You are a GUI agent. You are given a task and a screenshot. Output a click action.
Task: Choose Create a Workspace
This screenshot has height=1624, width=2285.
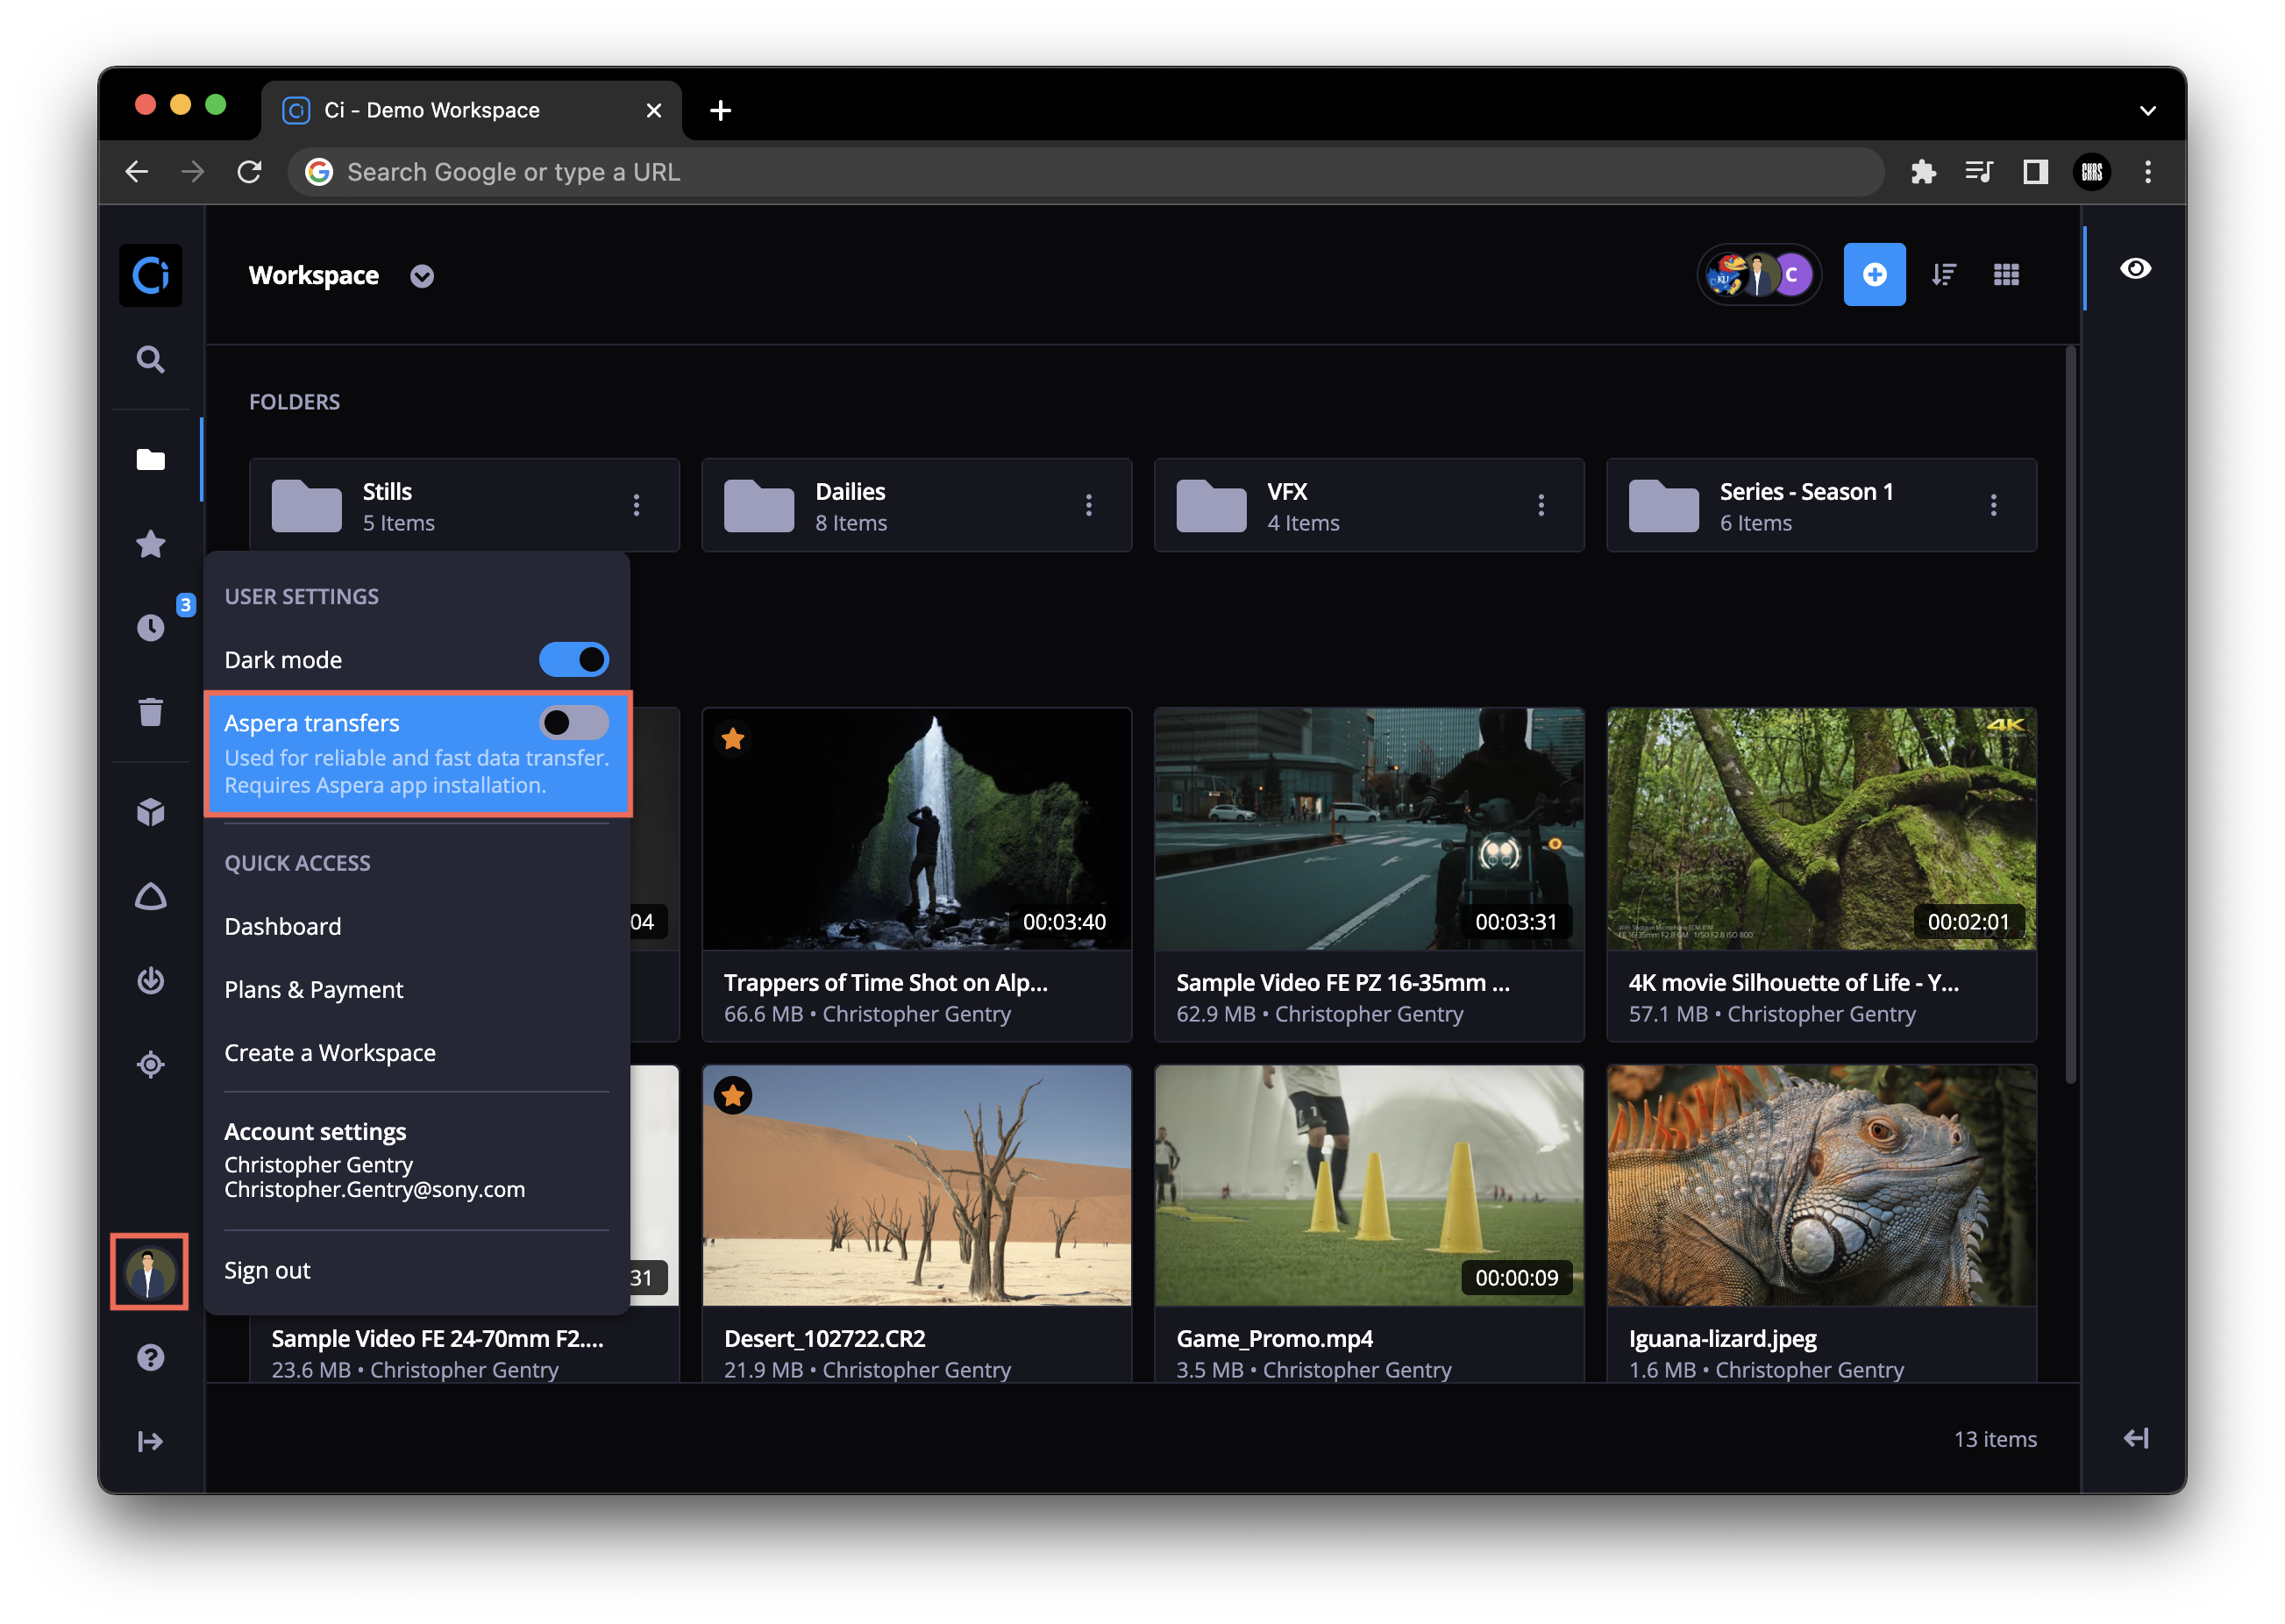click(330, 1052)
